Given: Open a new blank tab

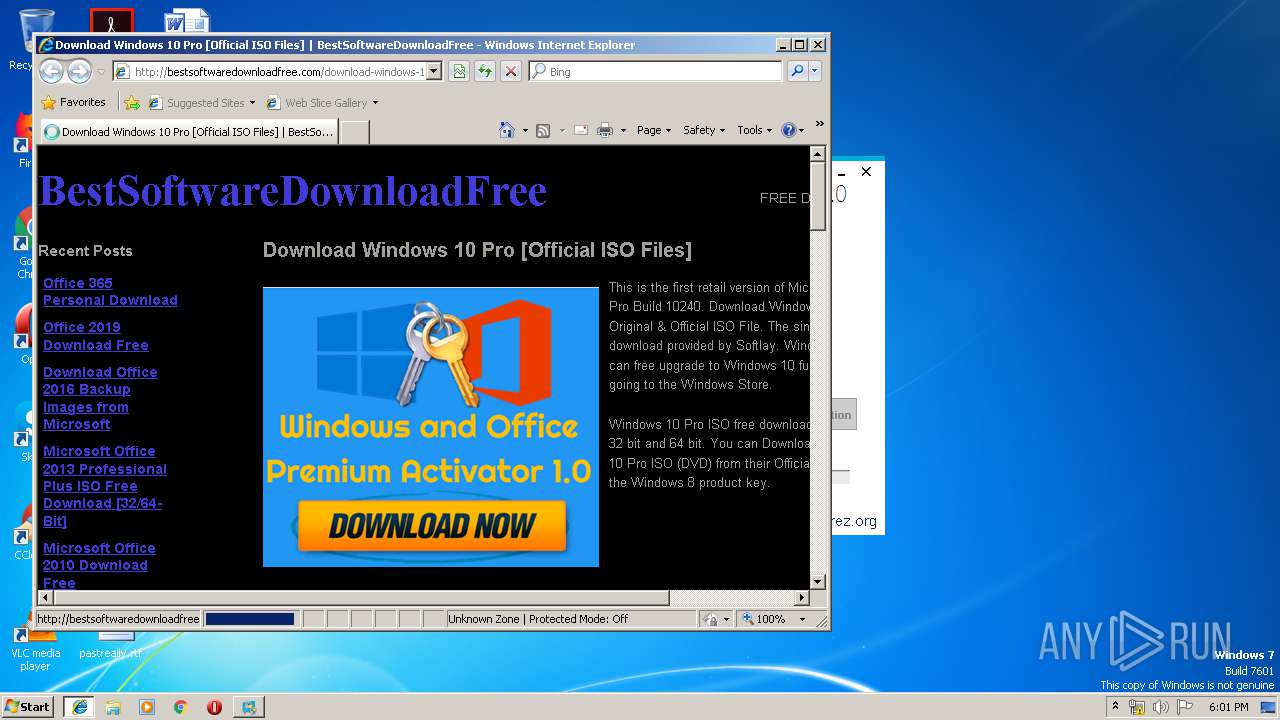Looking at the screenshot, I should pos(355,132).
